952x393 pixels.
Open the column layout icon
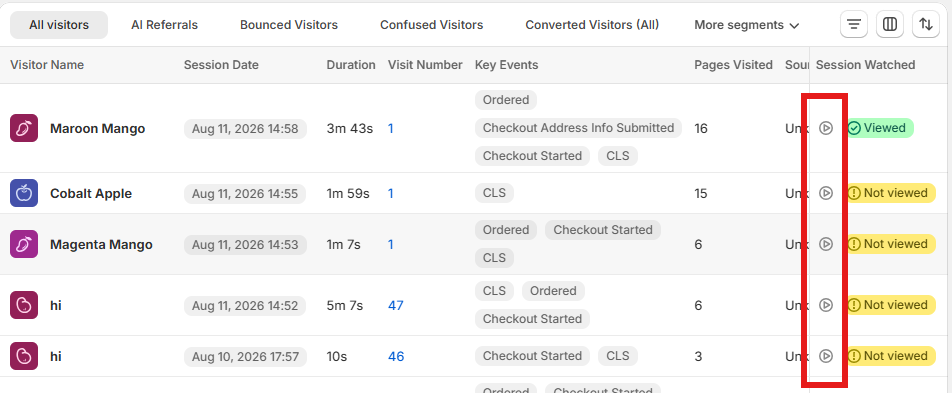pos(889,24)
